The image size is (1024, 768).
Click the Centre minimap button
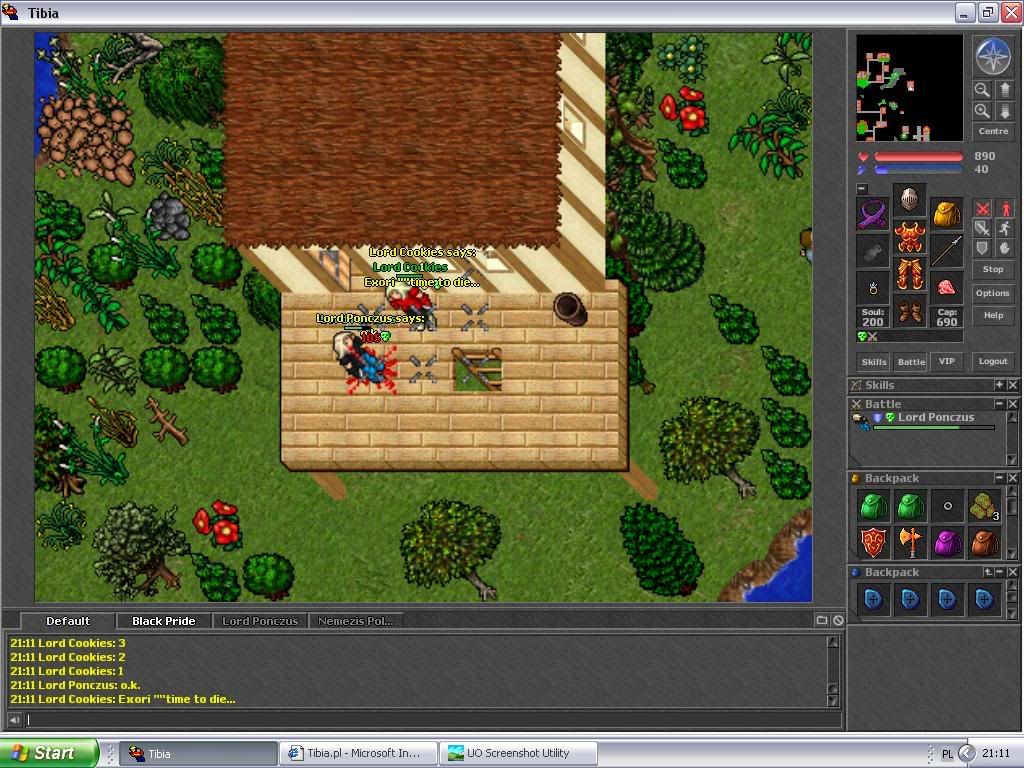[x=993, y=131]
